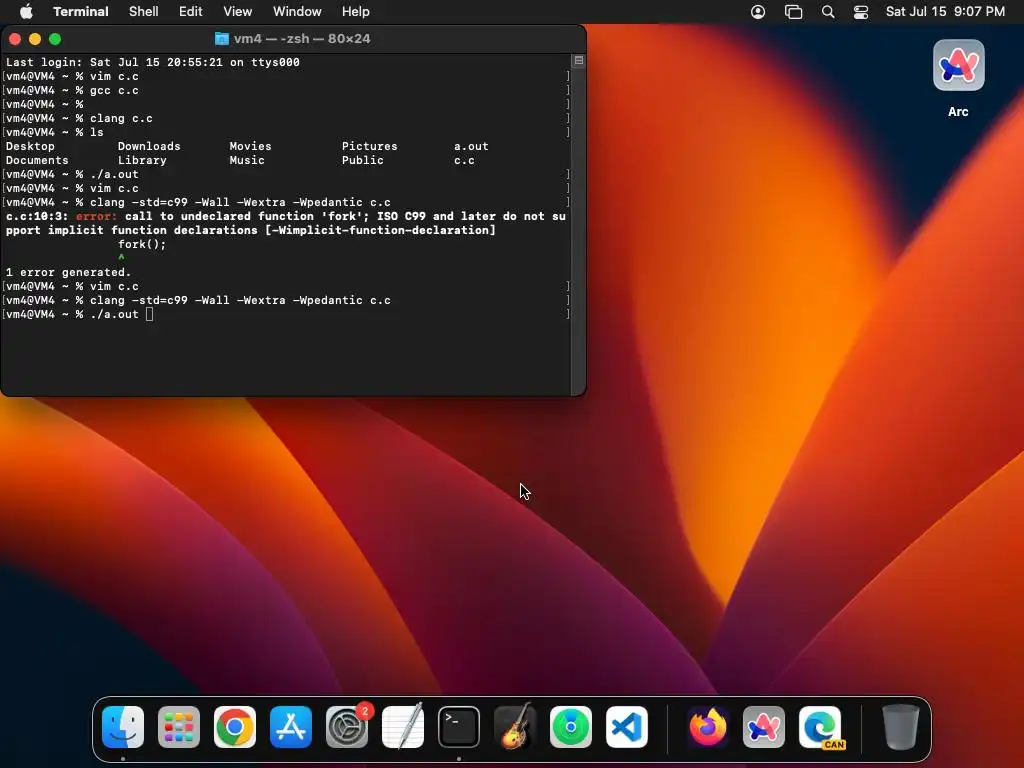Open the Edit menu
The image size is (1024, 768).
(190, 11)
